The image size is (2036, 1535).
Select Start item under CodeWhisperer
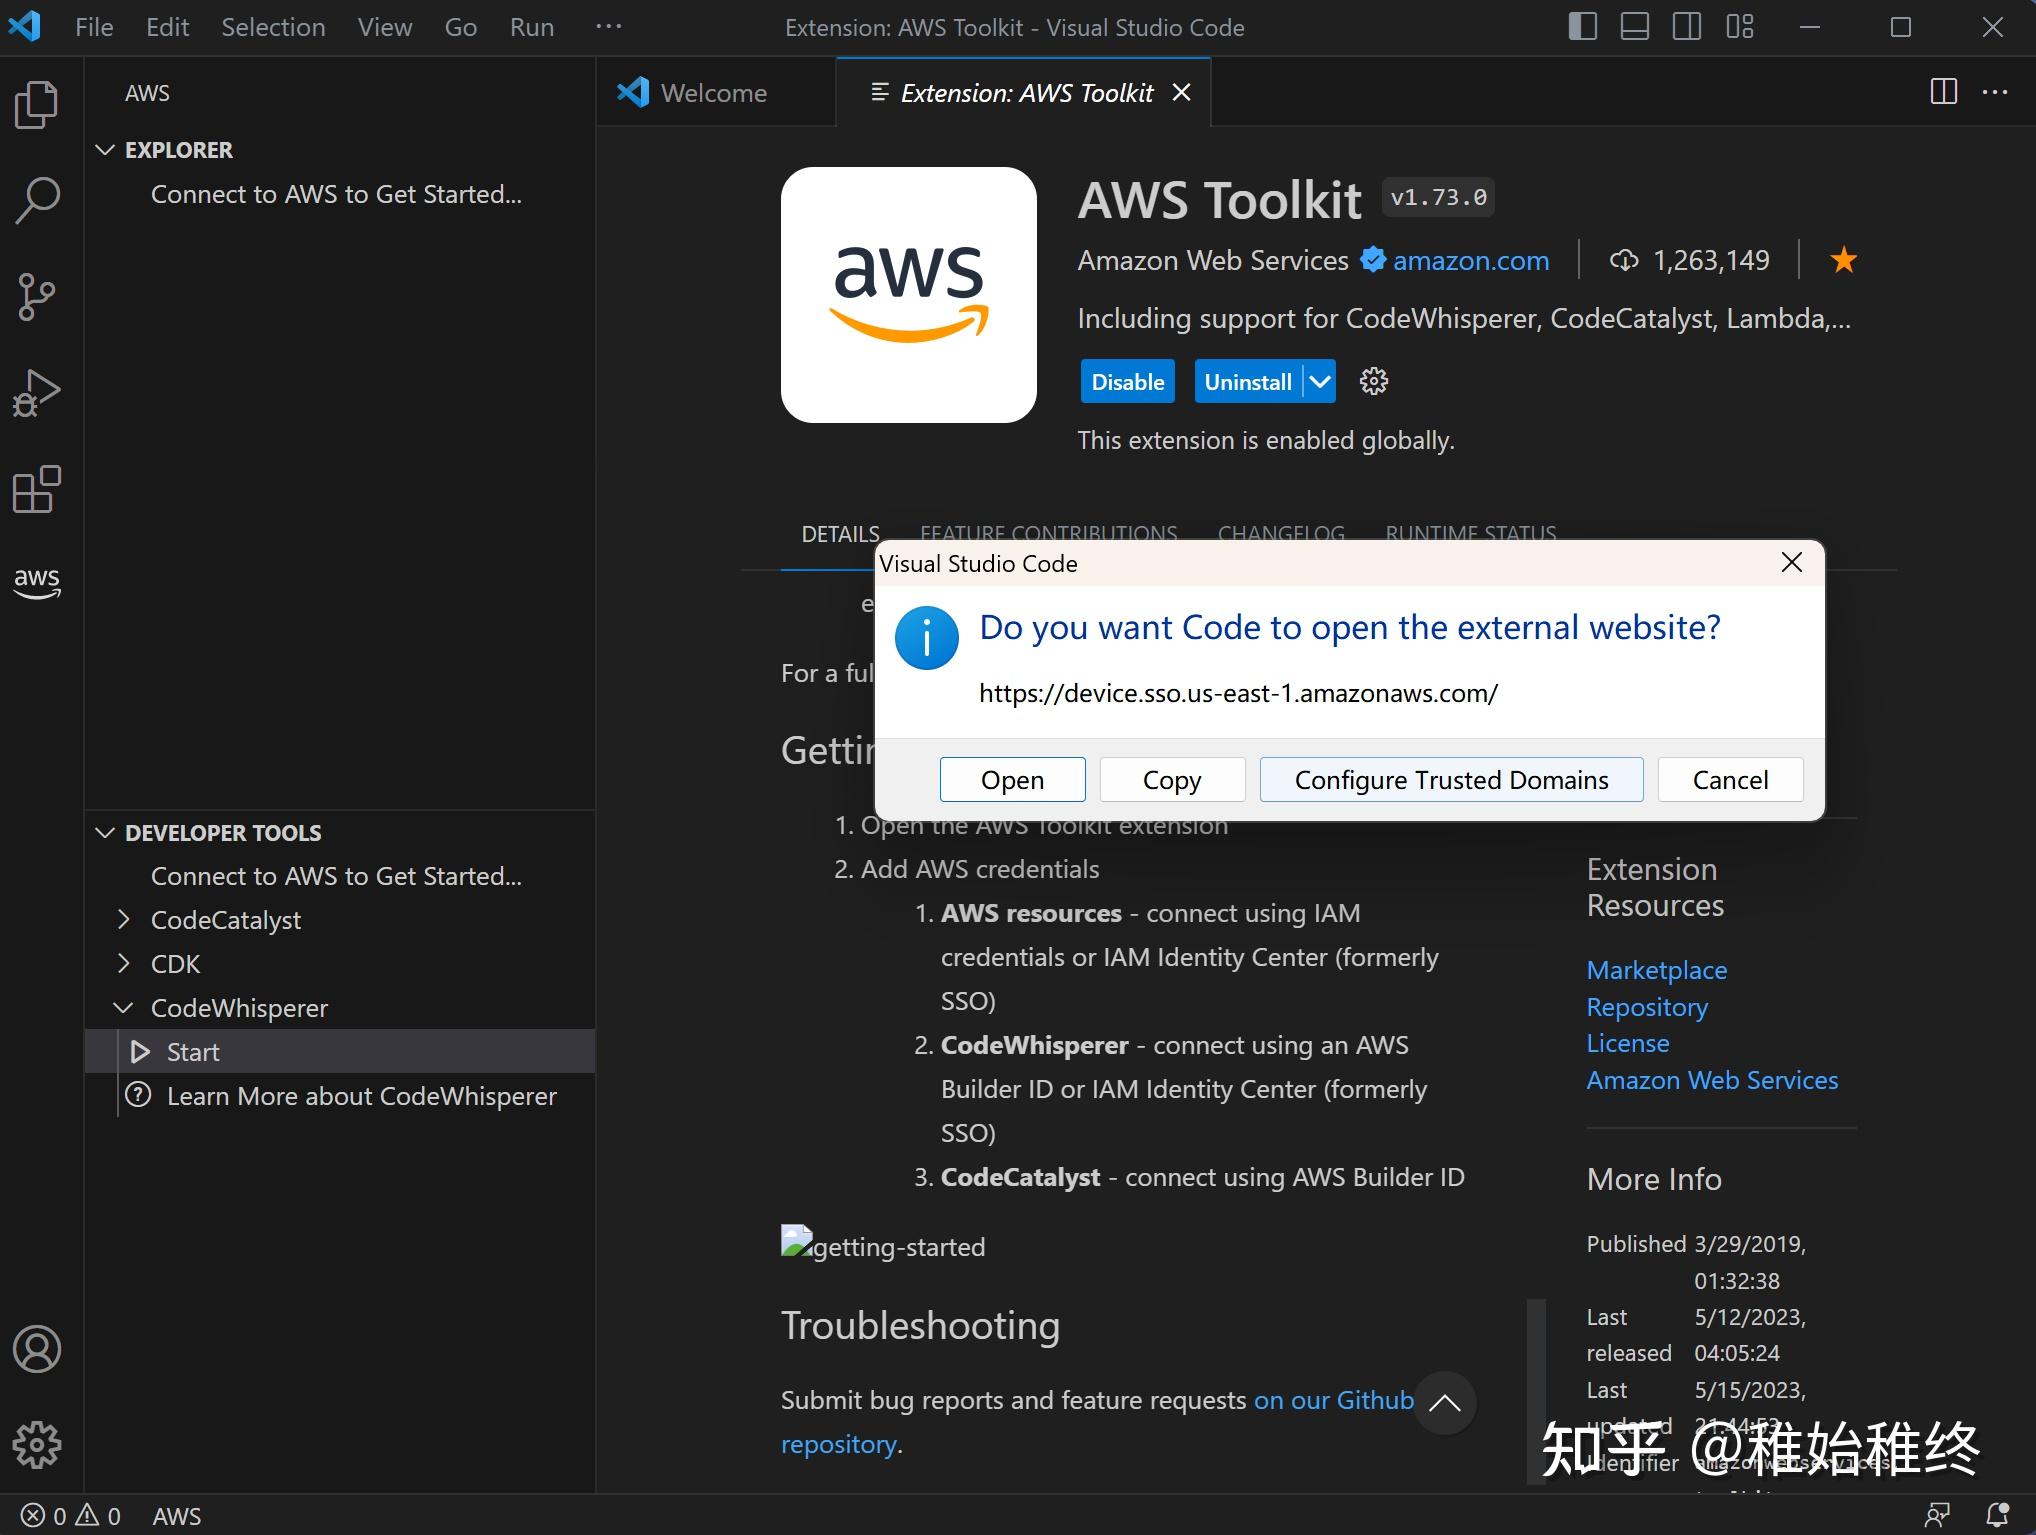point(340,1052)
